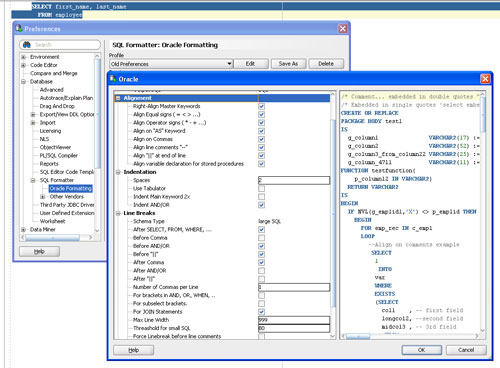
Task: Expand Export/View DDL Options node
Action: [x=33, y=115]
